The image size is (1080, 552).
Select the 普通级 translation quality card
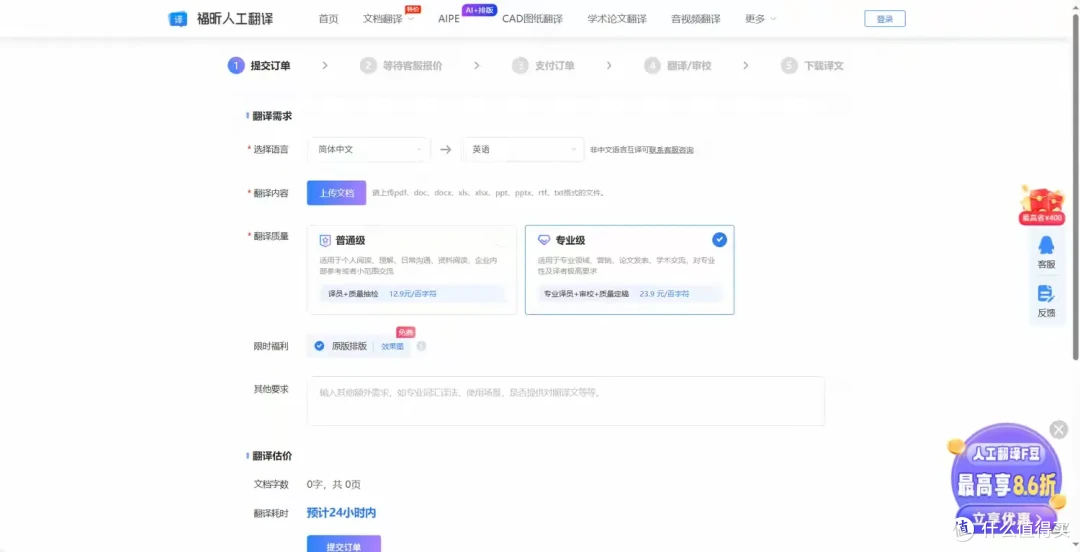click(412, 270)
